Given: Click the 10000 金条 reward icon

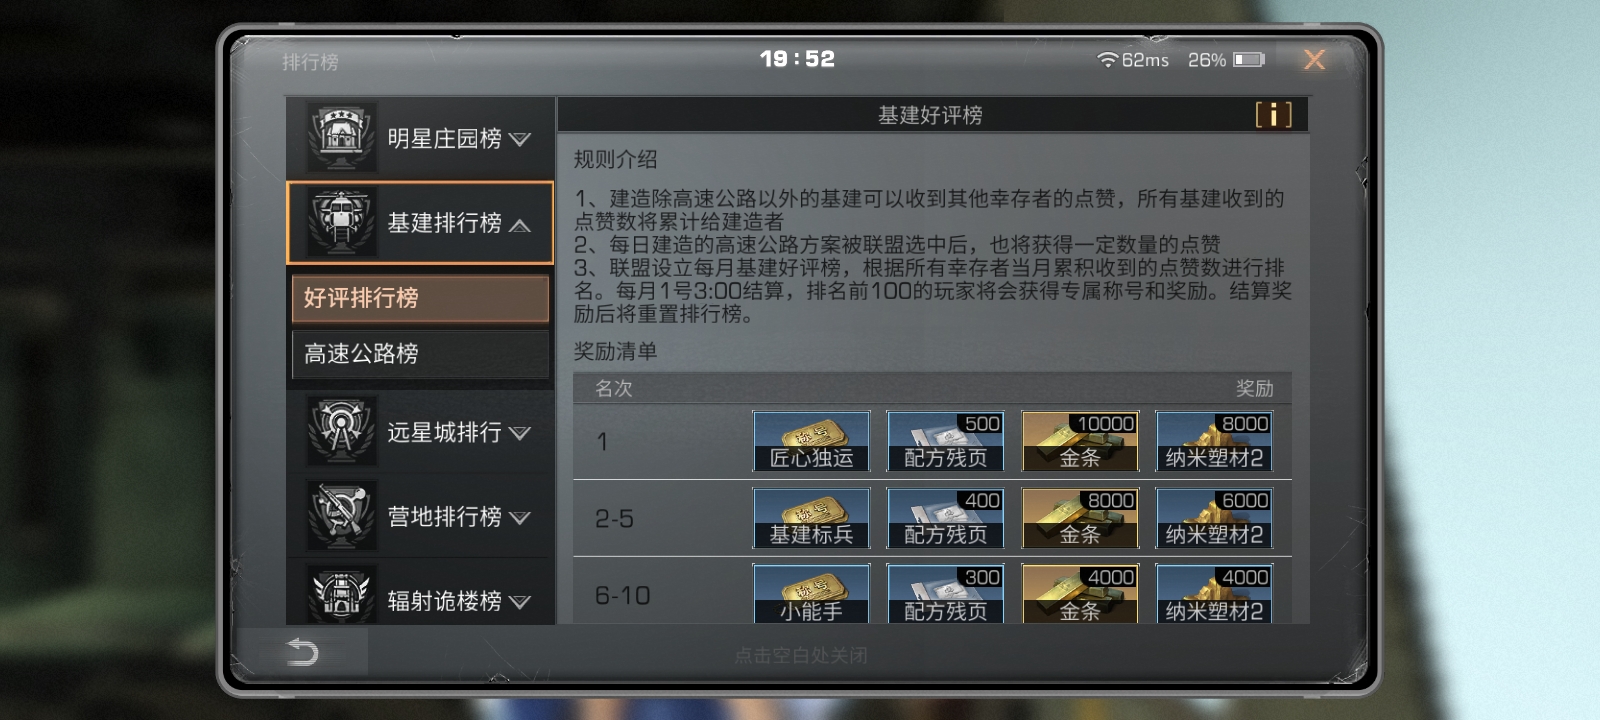Looking at the screenshot, I should (x=1080, y=441).
